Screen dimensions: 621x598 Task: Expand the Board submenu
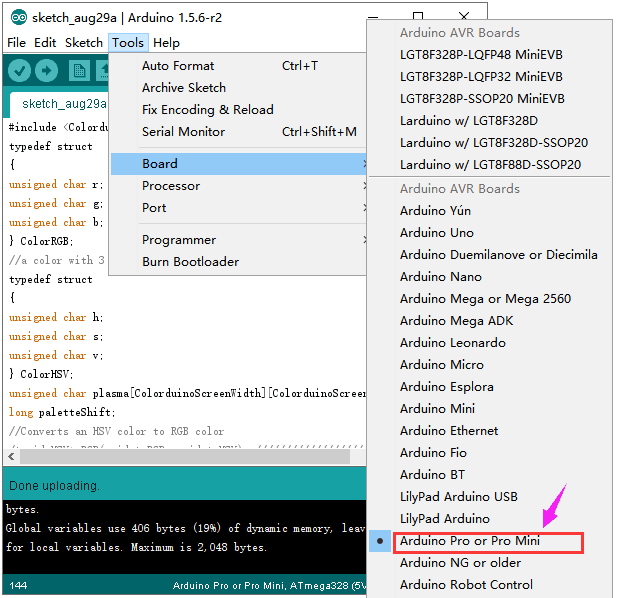(x=239, y=164)
